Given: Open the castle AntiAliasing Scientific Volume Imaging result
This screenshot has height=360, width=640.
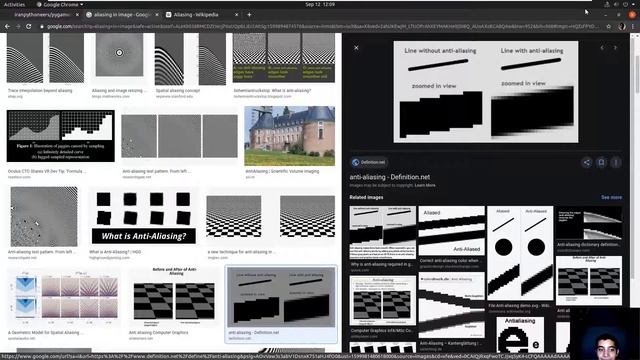Looking at the screenshot, I should coord(289,136).
